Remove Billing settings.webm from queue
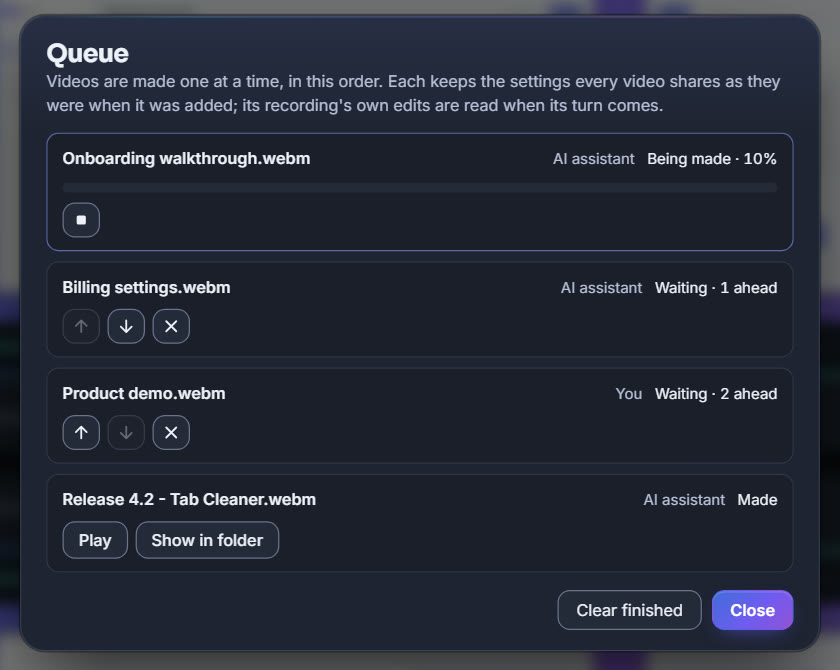 tap(171, 326)
